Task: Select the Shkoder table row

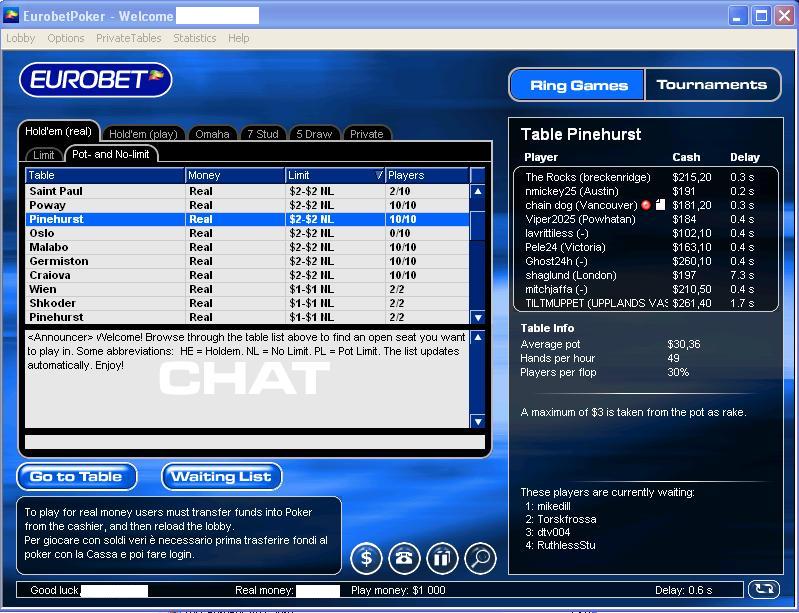Action: pyautogui.click(x=247, y=303)
